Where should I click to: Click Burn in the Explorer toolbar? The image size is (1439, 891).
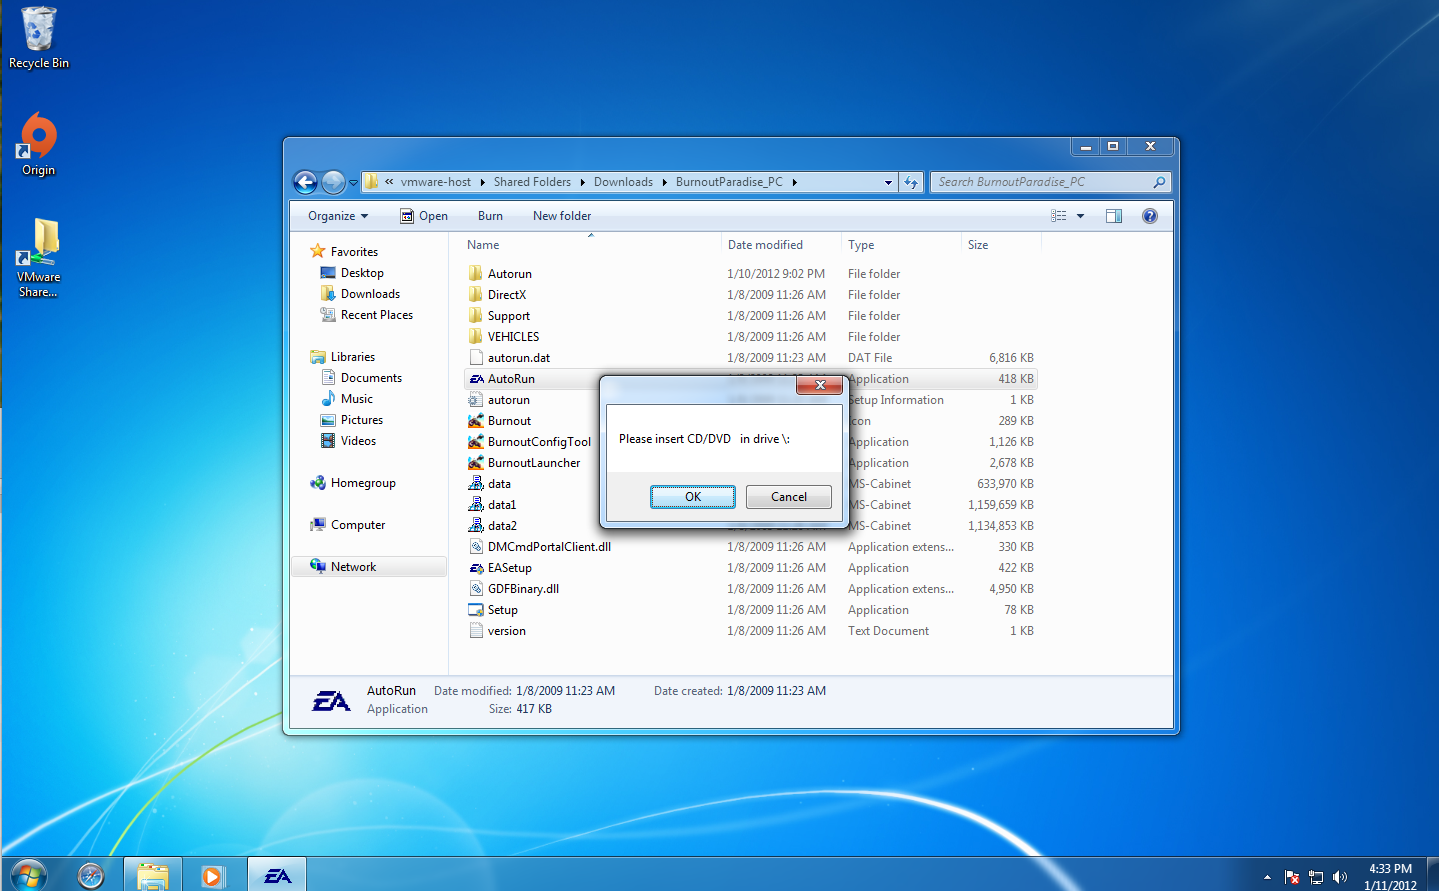pyautogui.click(x=490, y=216)
